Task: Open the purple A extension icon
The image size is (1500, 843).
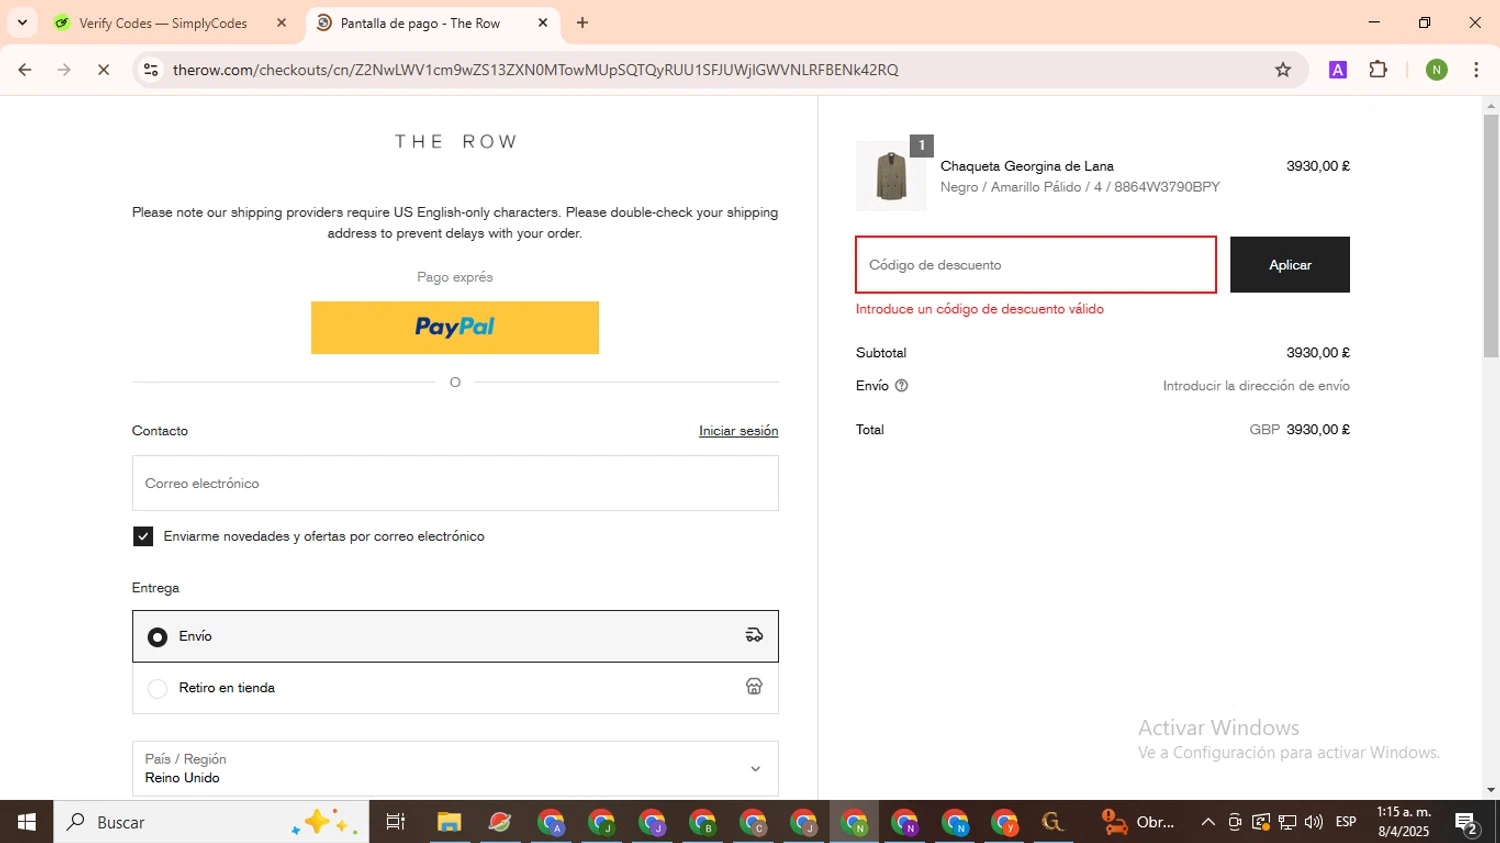Action: [x=1337, y=70]
